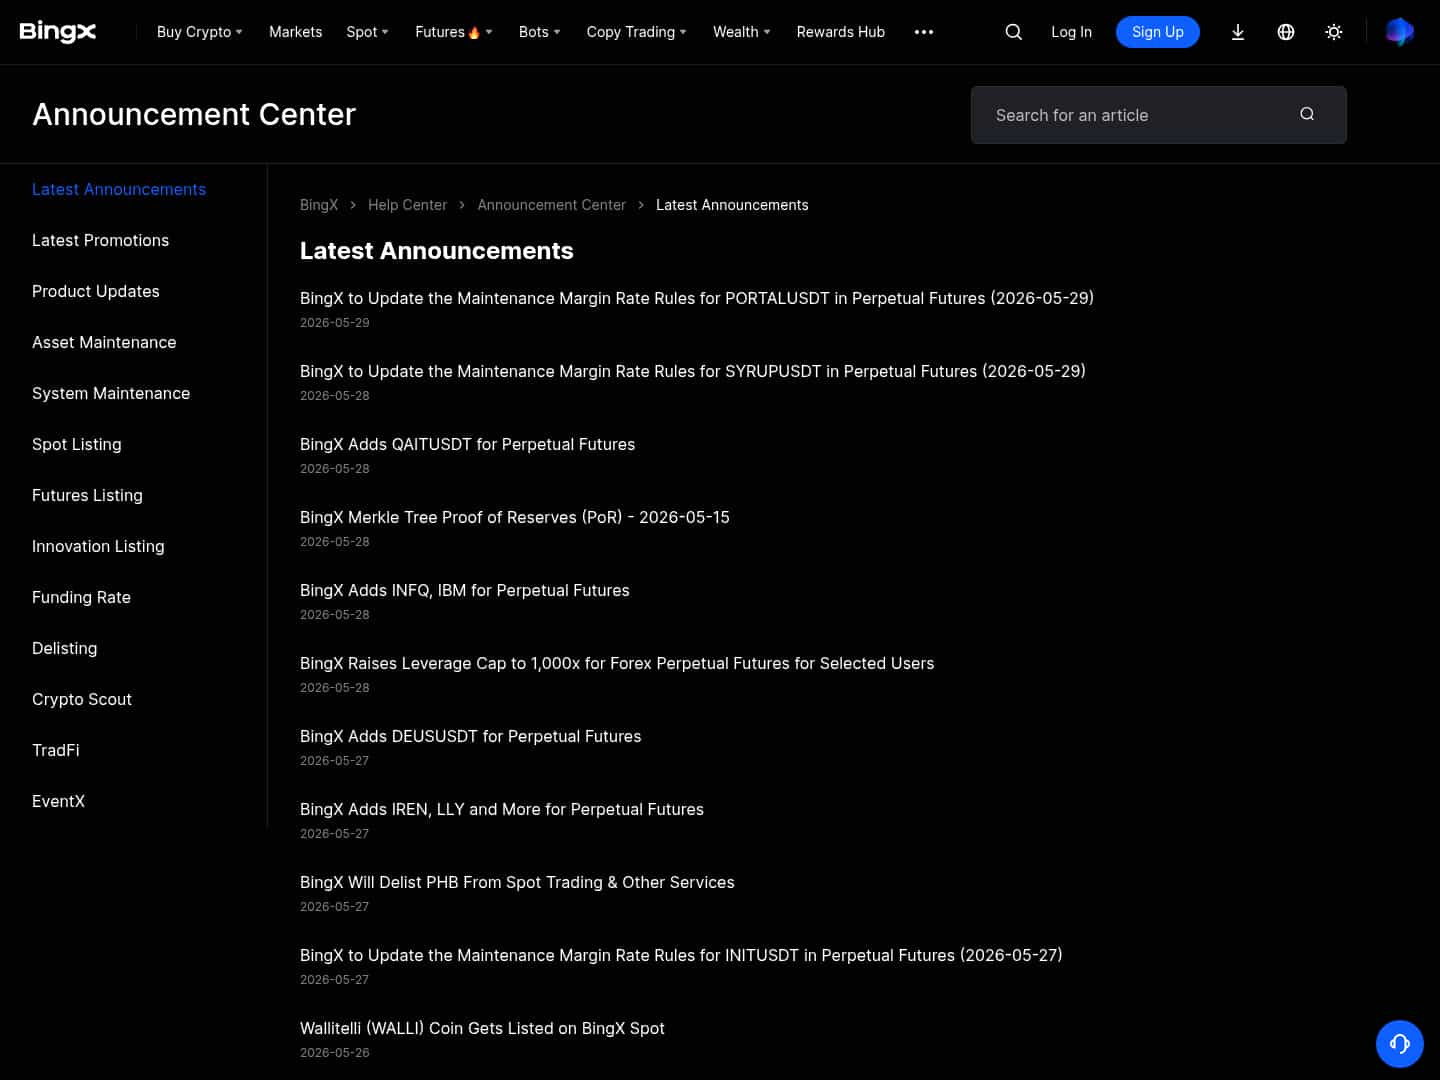The height and width of the screenshot is (1080, 1440).
Task: Select Crypto Scout category
Action: (x=82, y=699)
